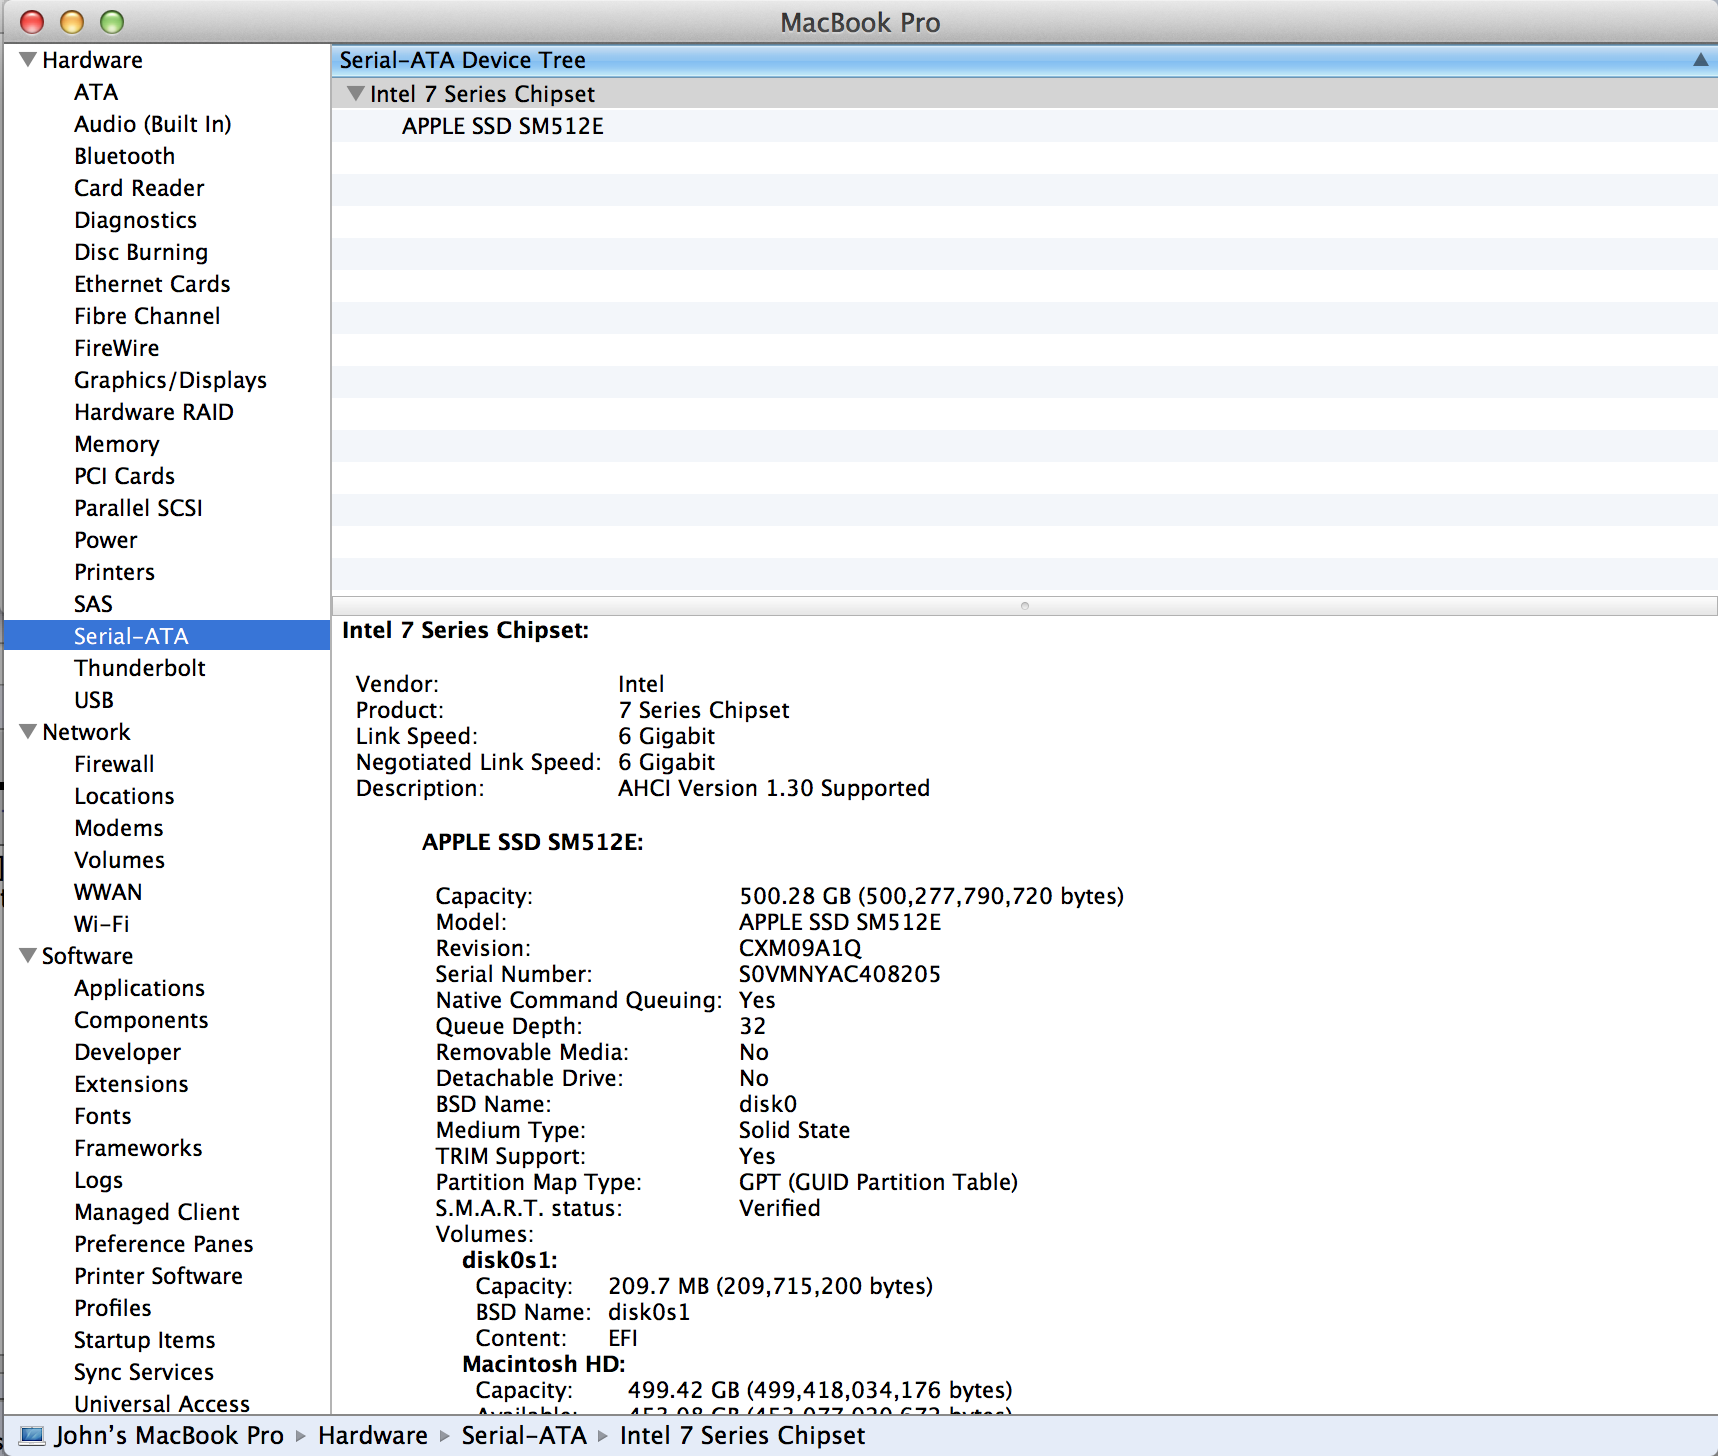Select Developer in the sidebar

pyautogui.click(x=128, y=1052)
